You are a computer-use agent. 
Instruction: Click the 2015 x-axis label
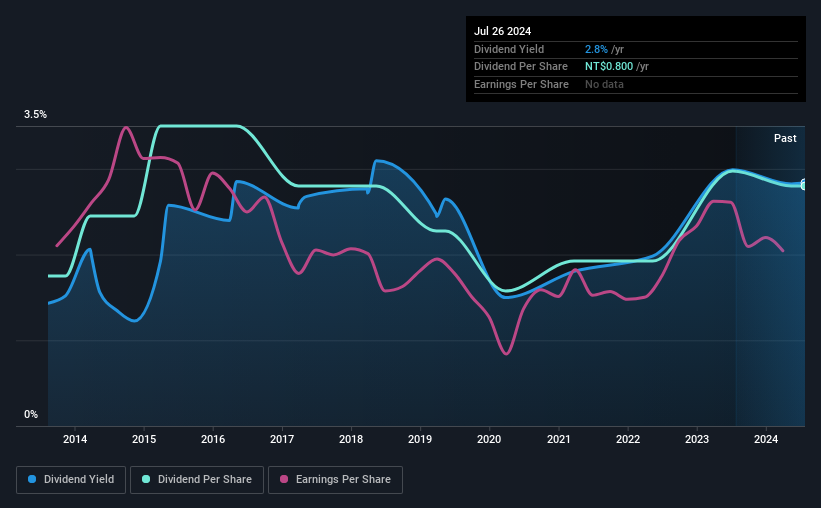pos(144,439)
